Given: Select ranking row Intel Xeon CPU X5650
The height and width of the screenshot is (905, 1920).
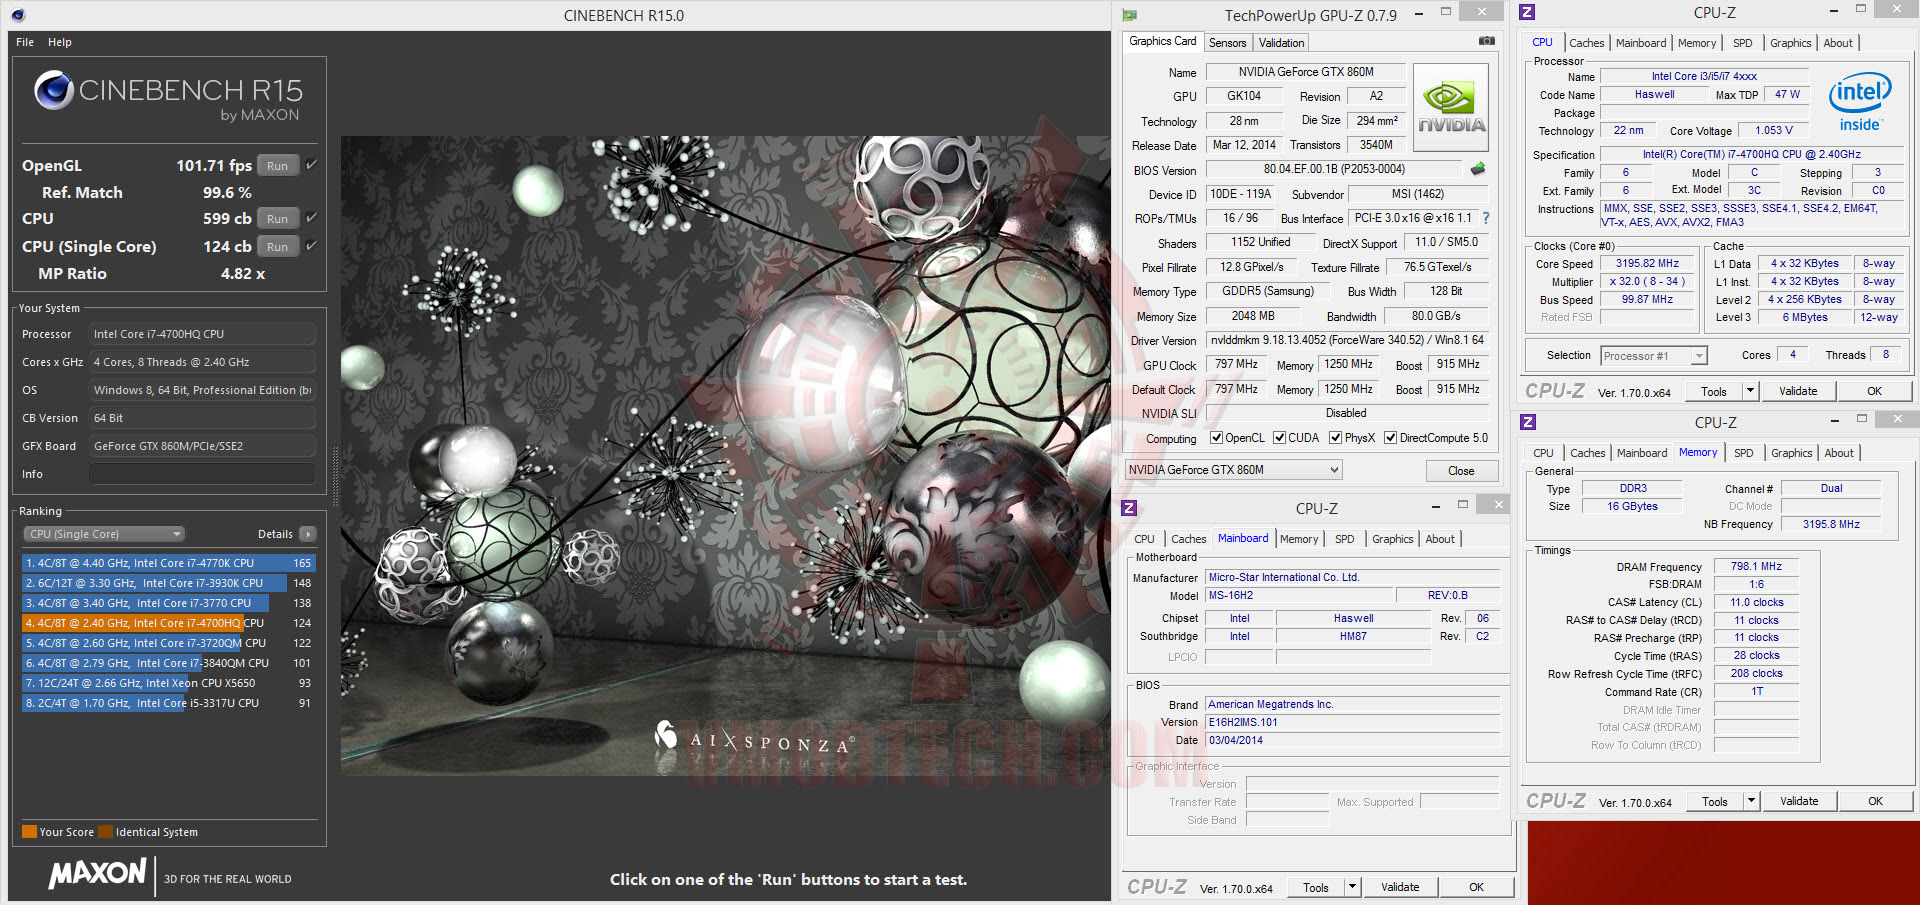Looking at the screenshot, I should point(168,683).
